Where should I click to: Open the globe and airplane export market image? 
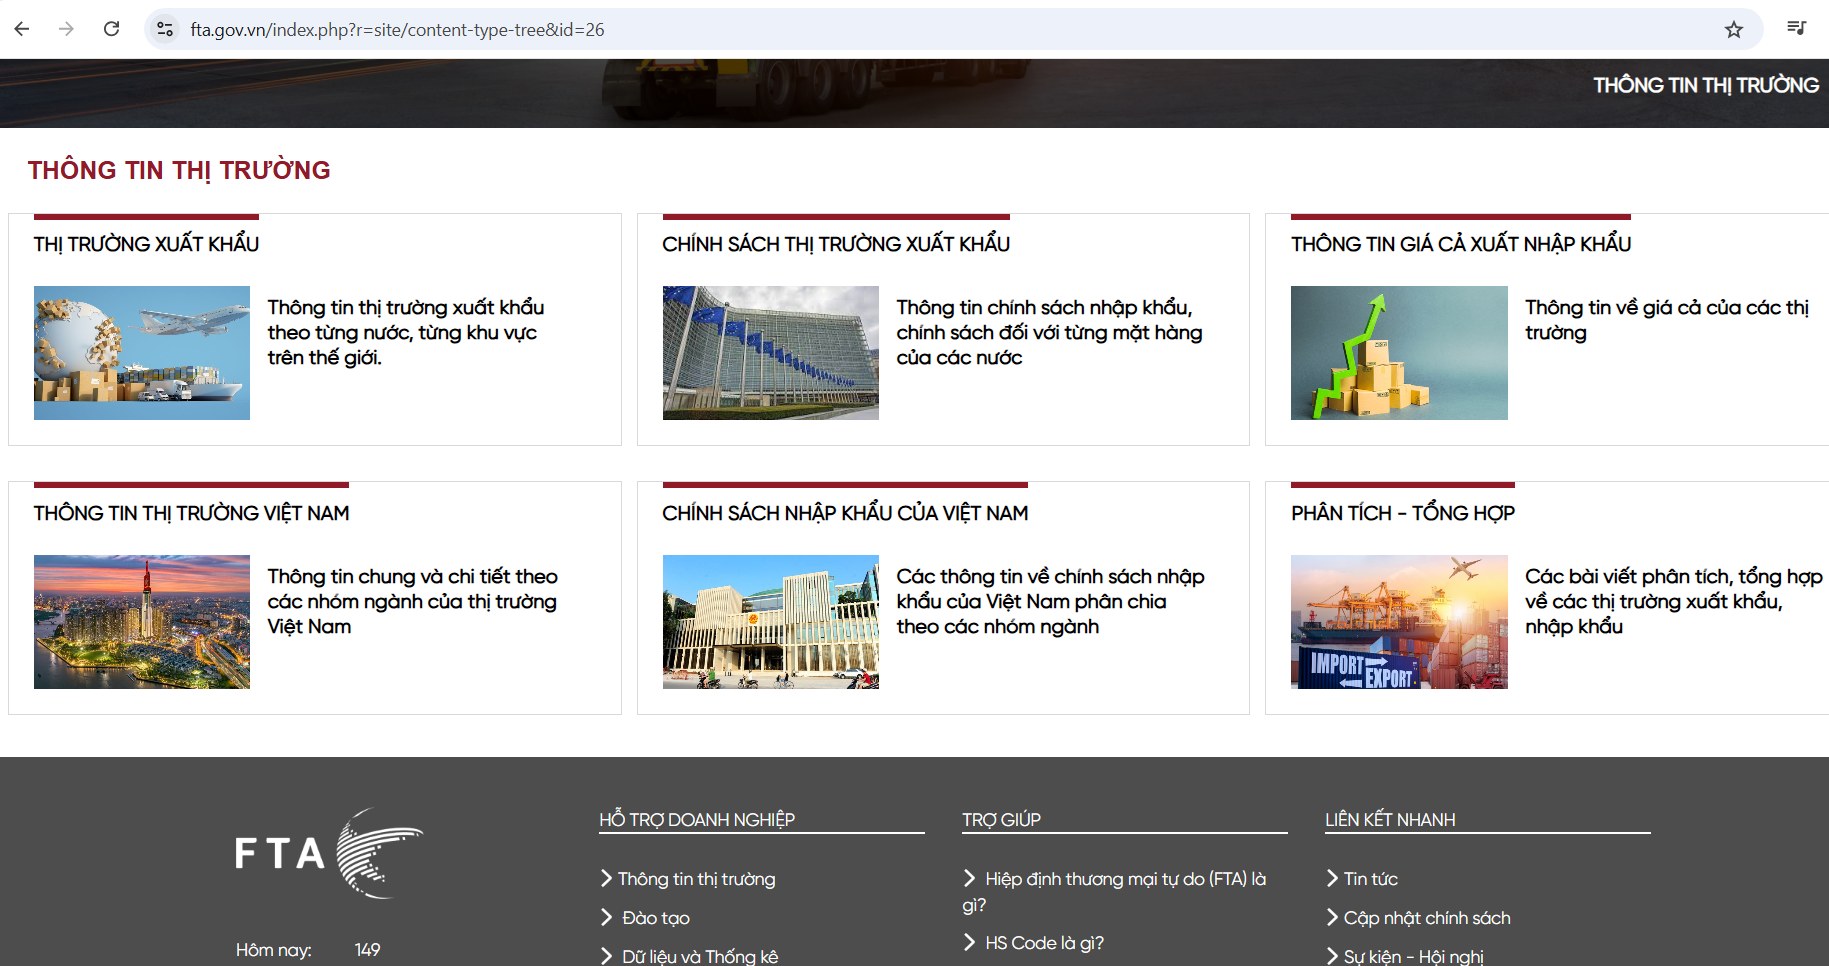[142, 353]
